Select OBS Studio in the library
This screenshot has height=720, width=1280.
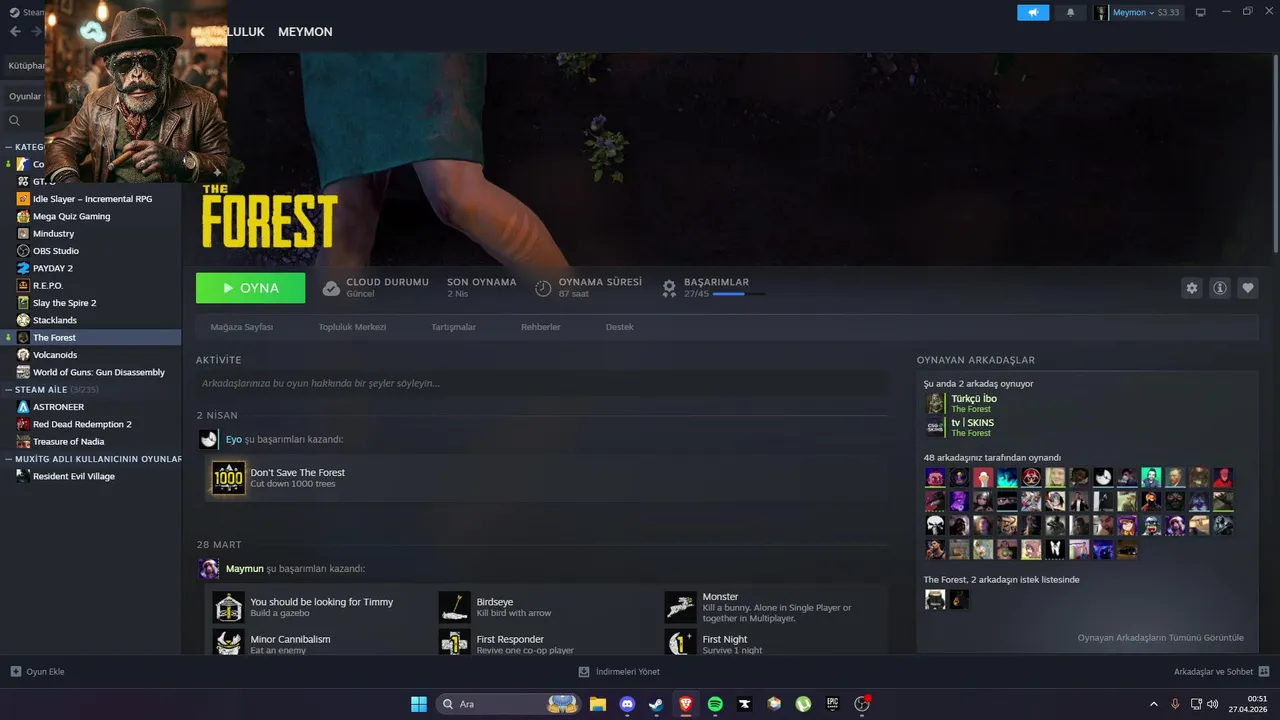pyautogui.click(x=55, y=251)
